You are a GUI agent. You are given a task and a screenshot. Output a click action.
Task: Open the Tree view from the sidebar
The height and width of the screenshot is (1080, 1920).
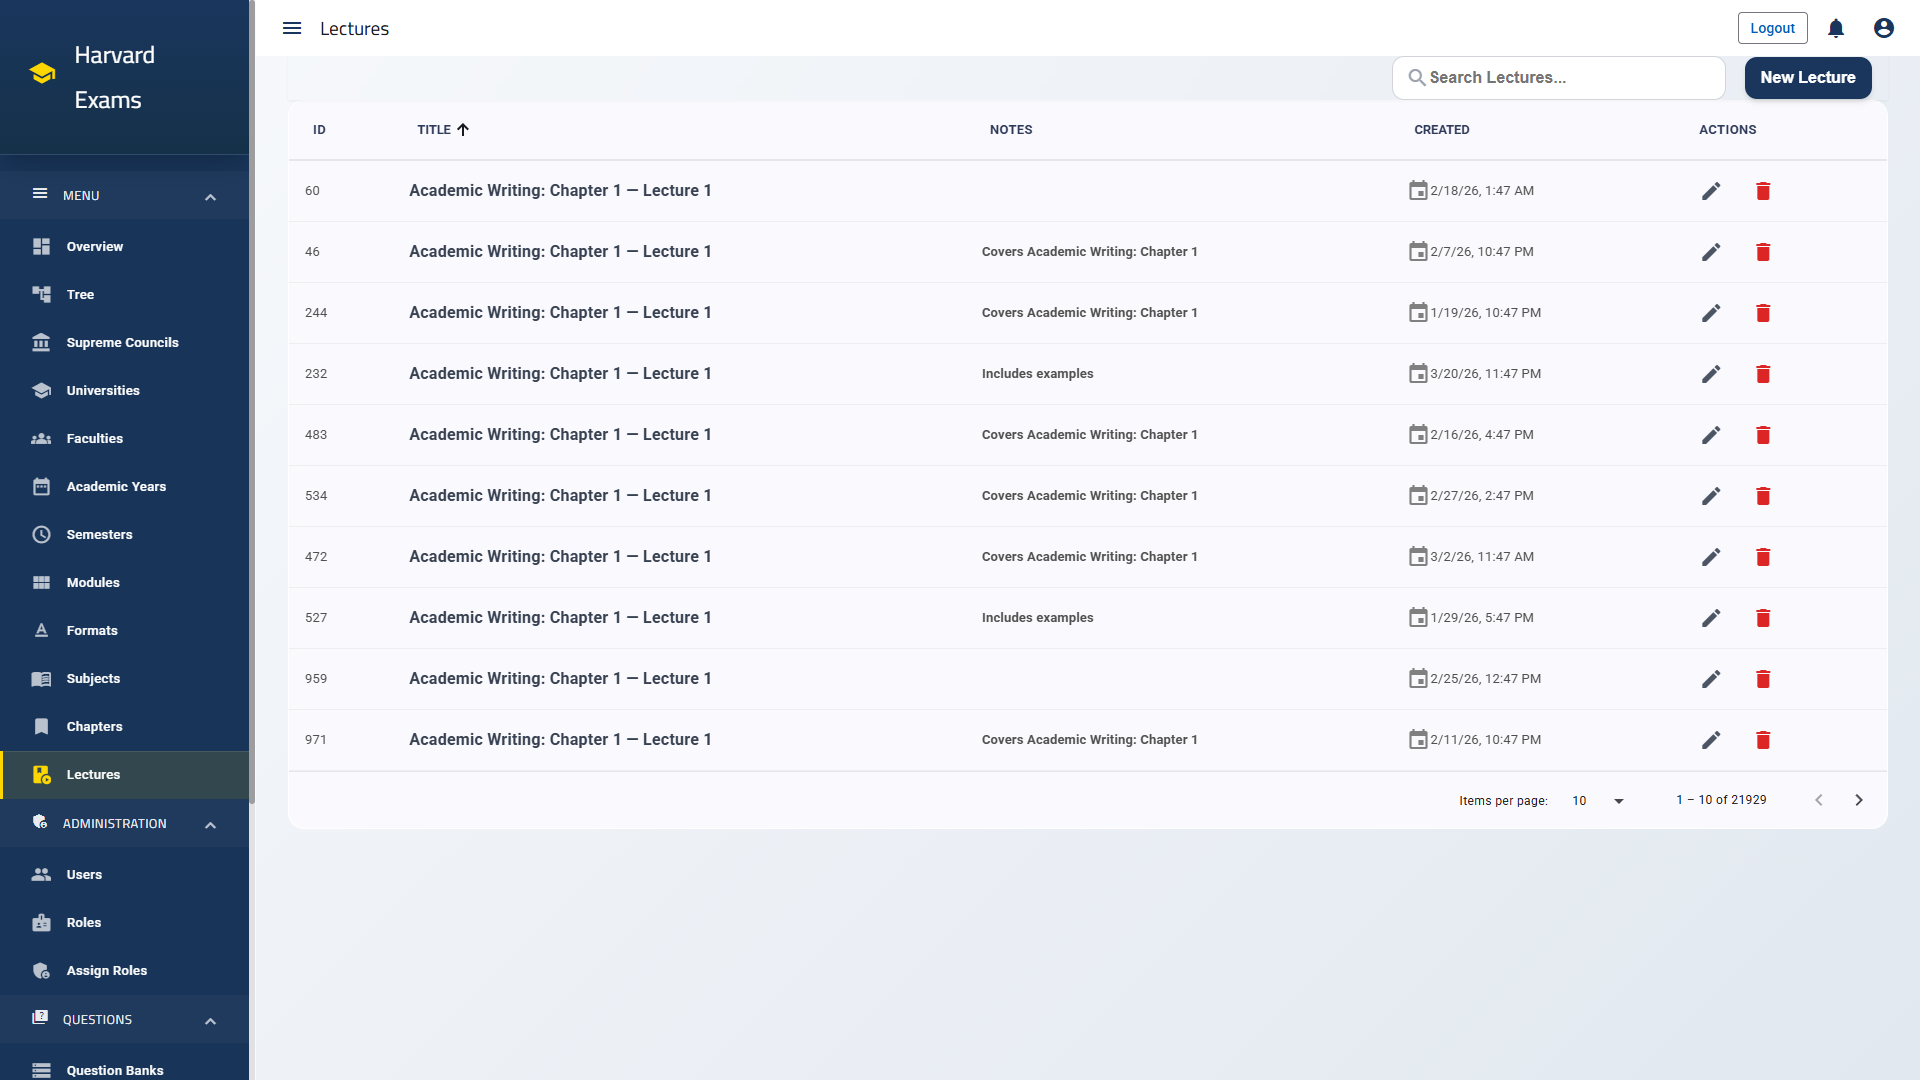[x=41, y=294]
